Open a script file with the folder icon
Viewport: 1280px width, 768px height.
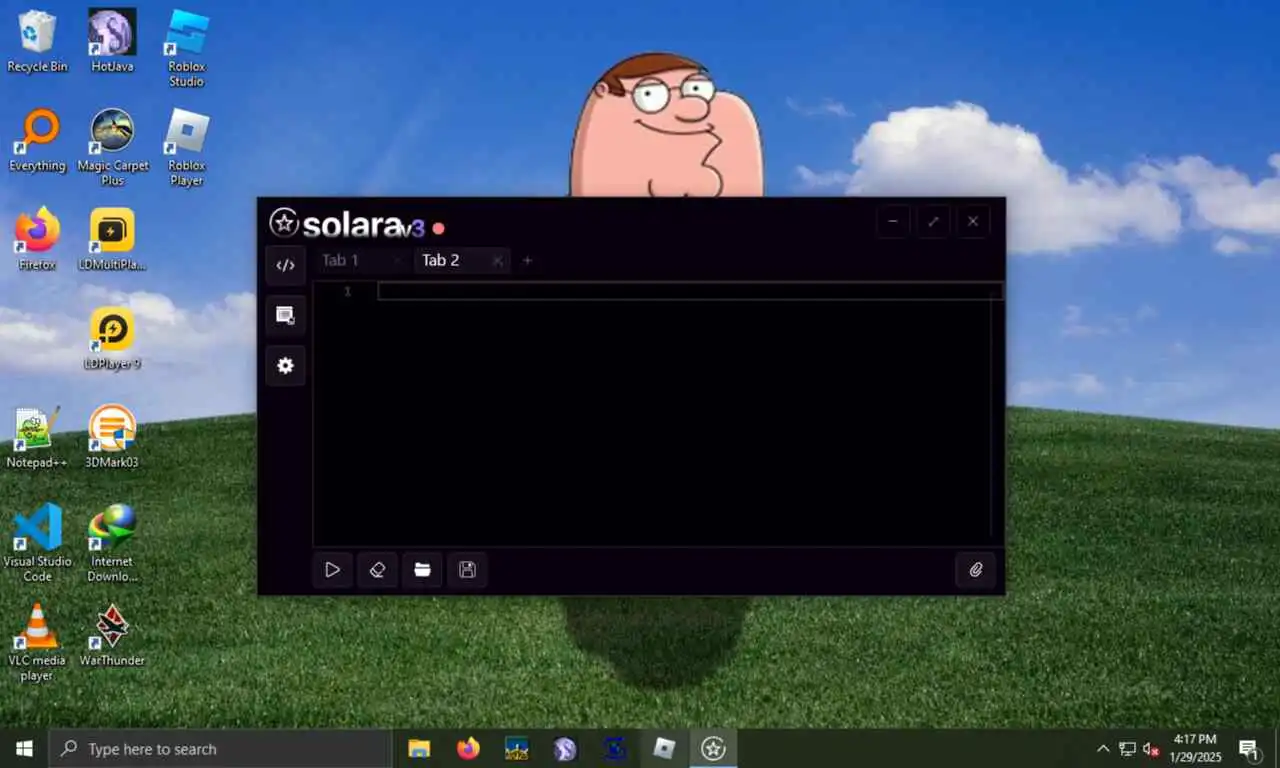click(x=422, y=570)
